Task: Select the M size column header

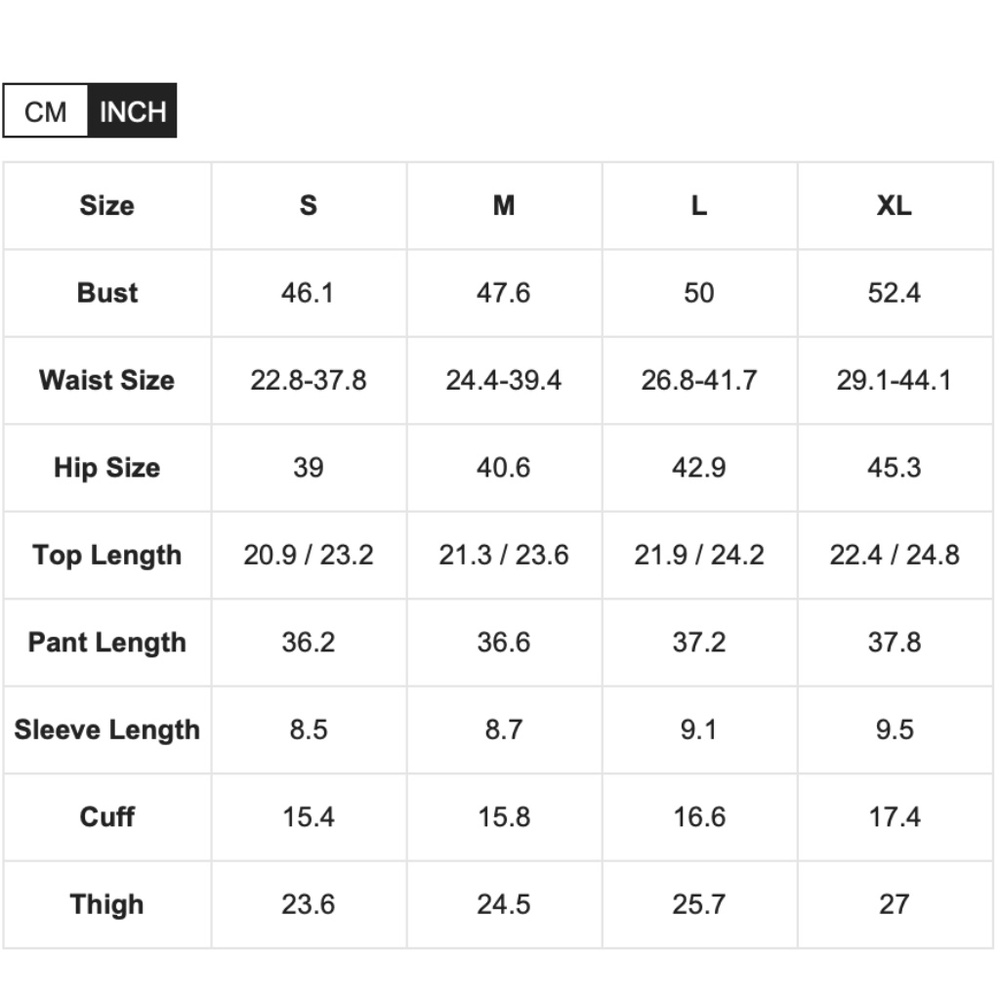Action: [x=504, y=206]
